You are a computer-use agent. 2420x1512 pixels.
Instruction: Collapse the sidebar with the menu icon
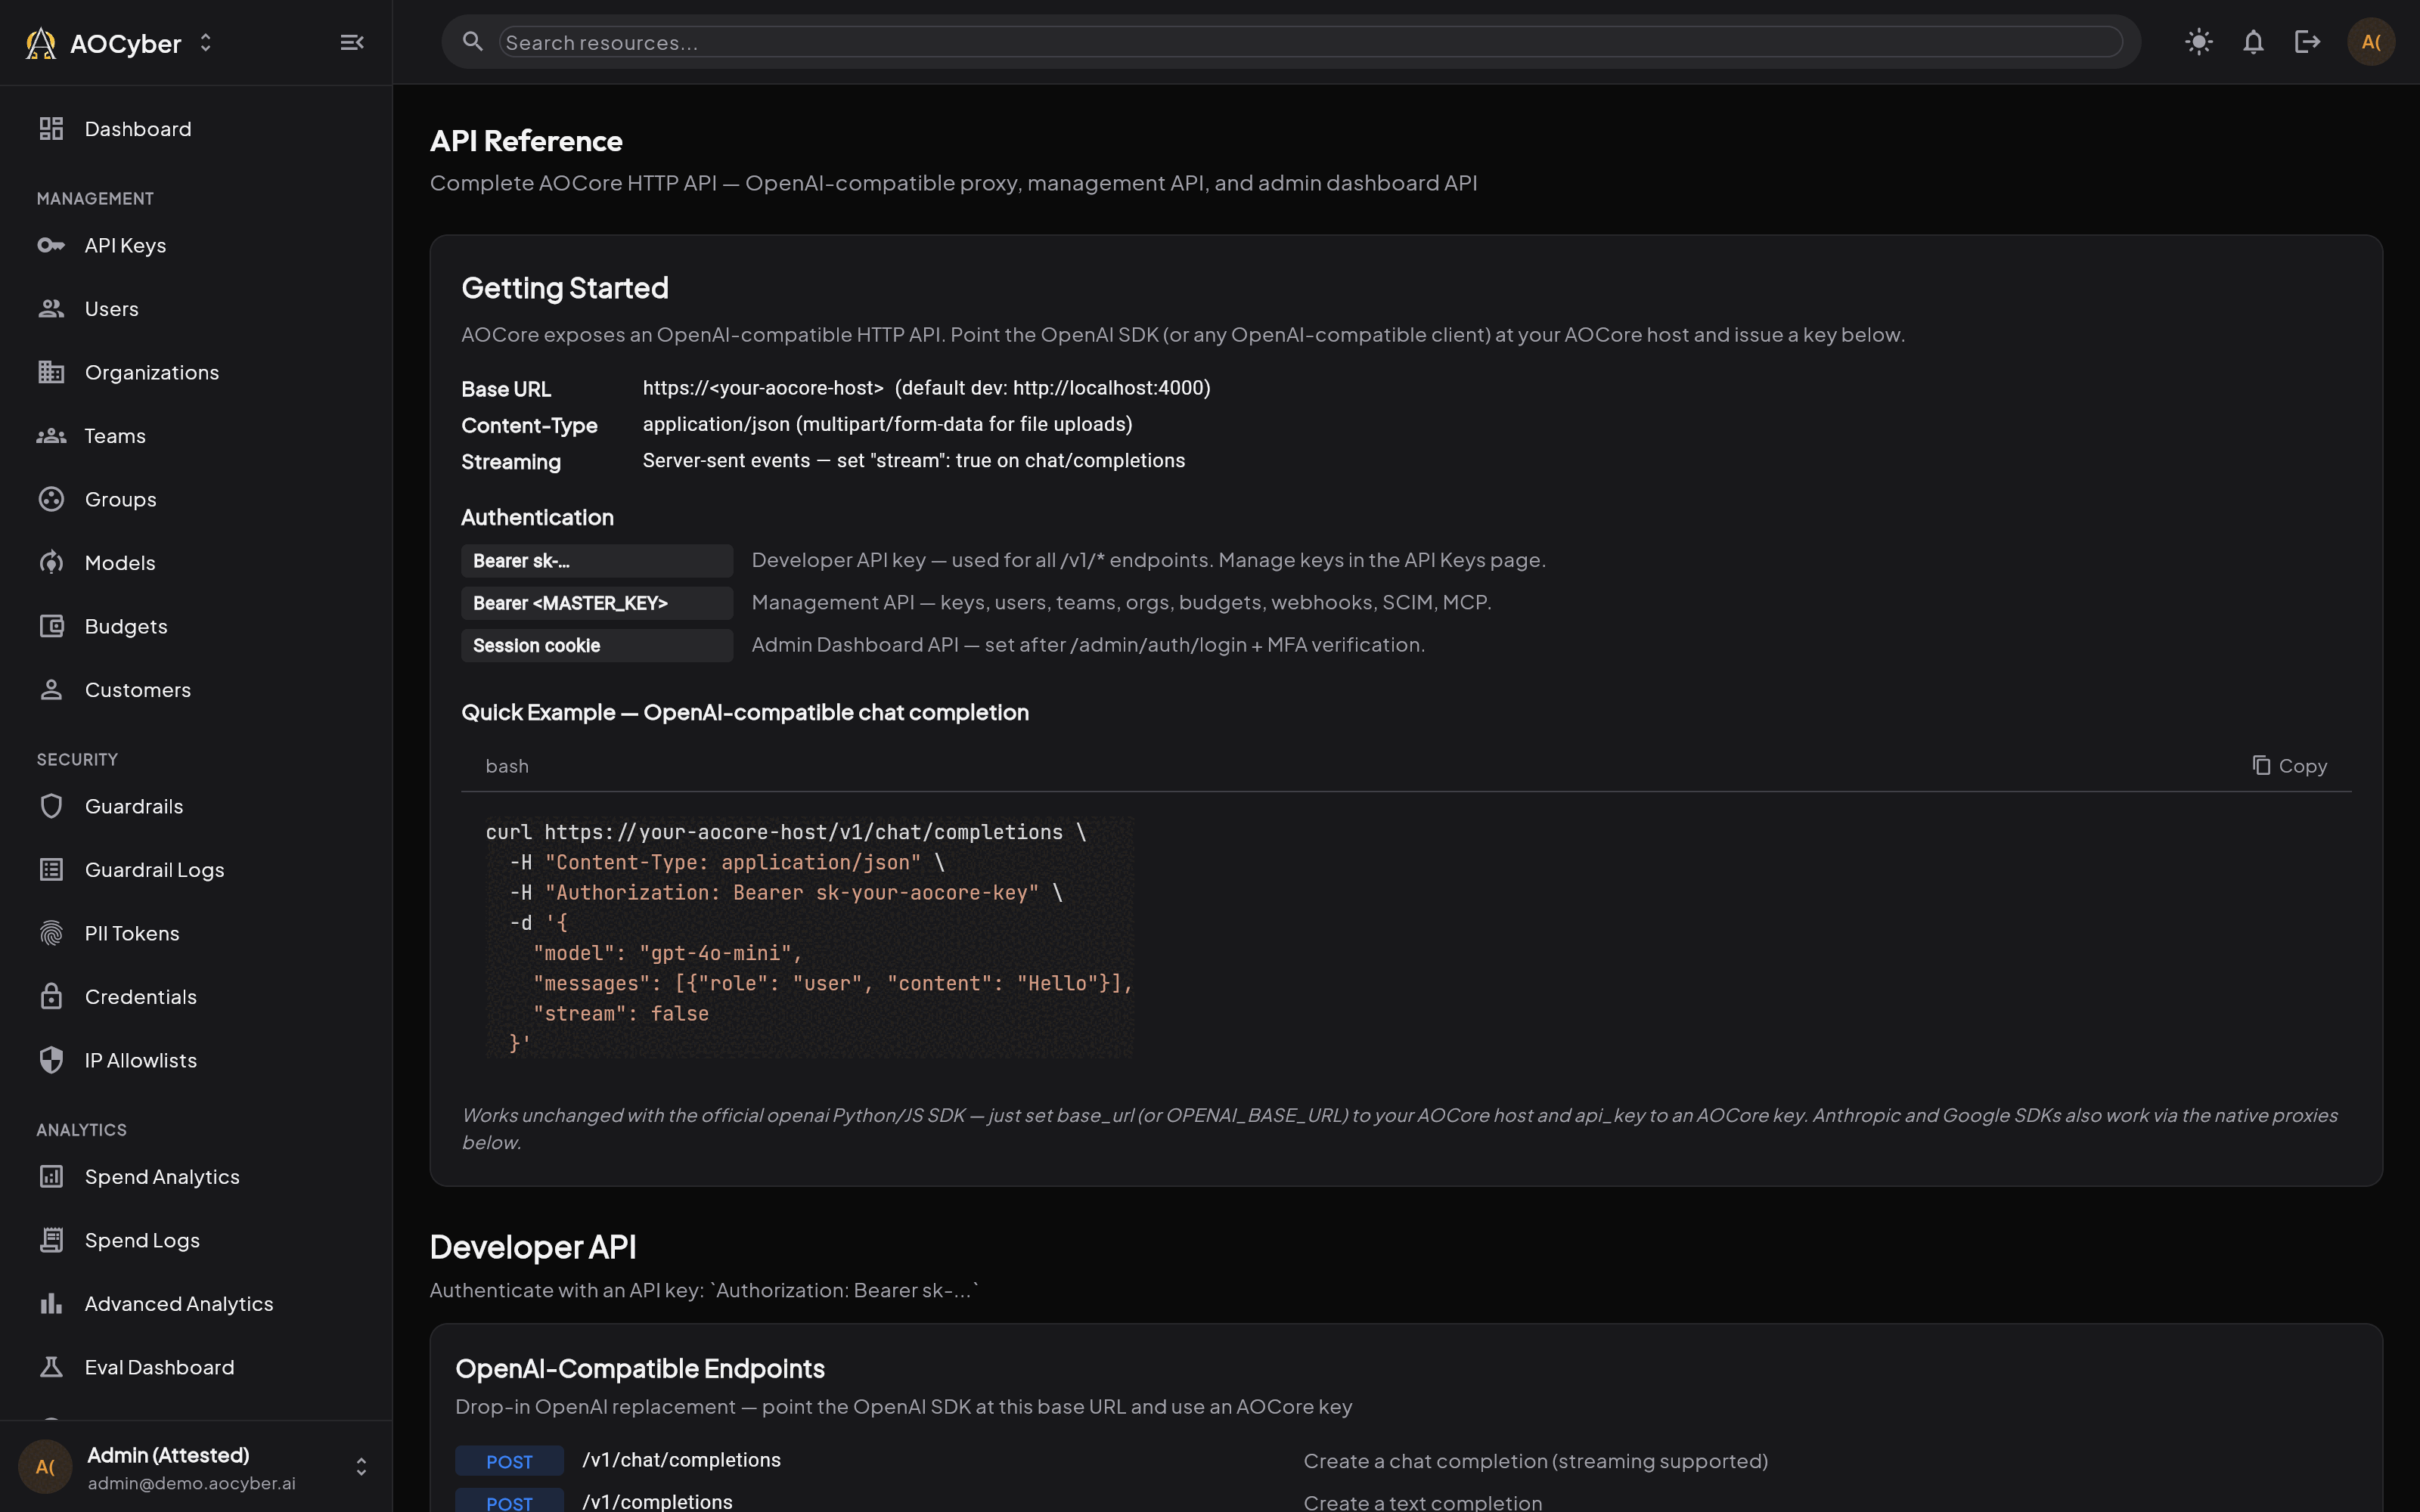(352, 42)
